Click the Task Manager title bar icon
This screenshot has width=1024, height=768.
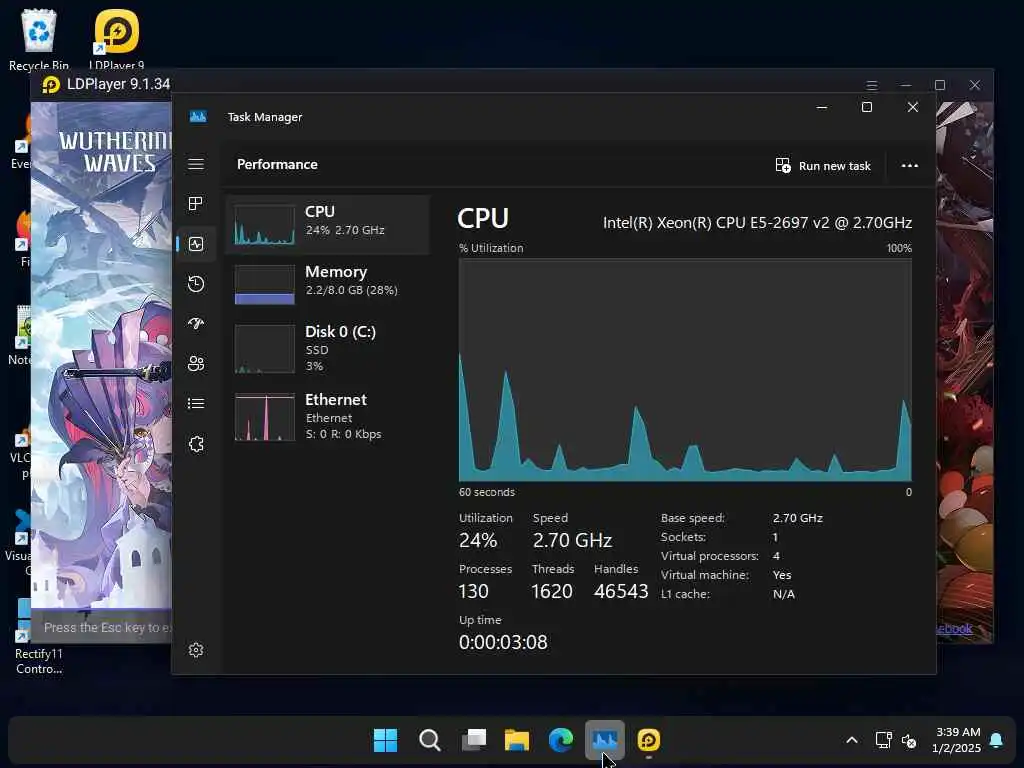coord(198,117)
